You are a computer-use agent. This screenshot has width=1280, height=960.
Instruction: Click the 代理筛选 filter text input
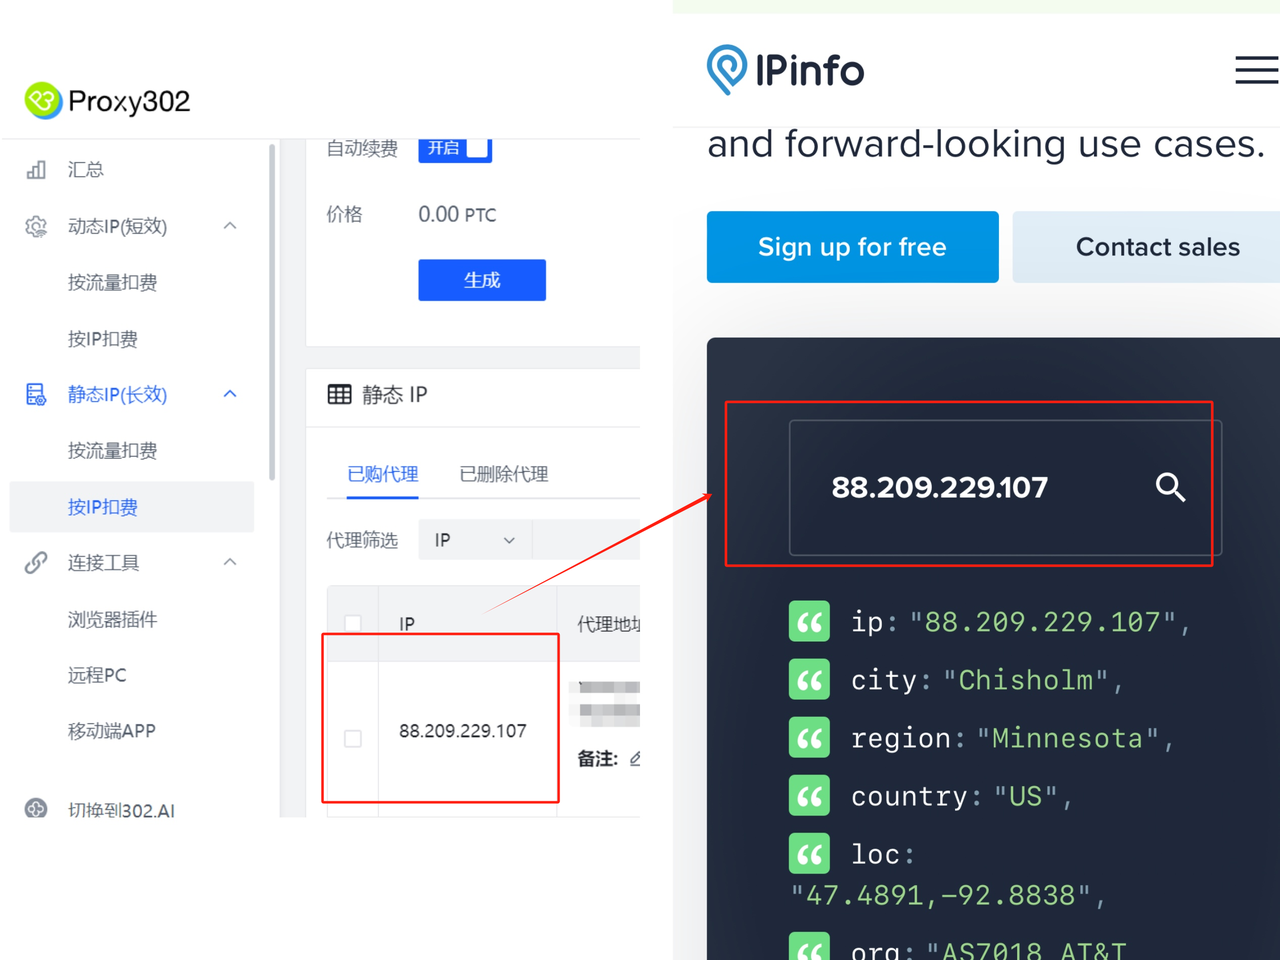click(x=586, y=540)
